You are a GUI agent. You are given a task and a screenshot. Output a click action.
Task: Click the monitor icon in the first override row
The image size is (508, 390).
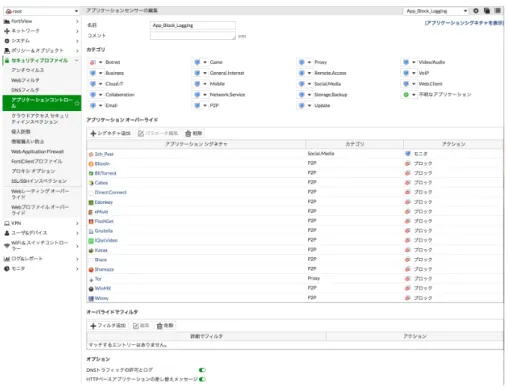click(407, 154)
